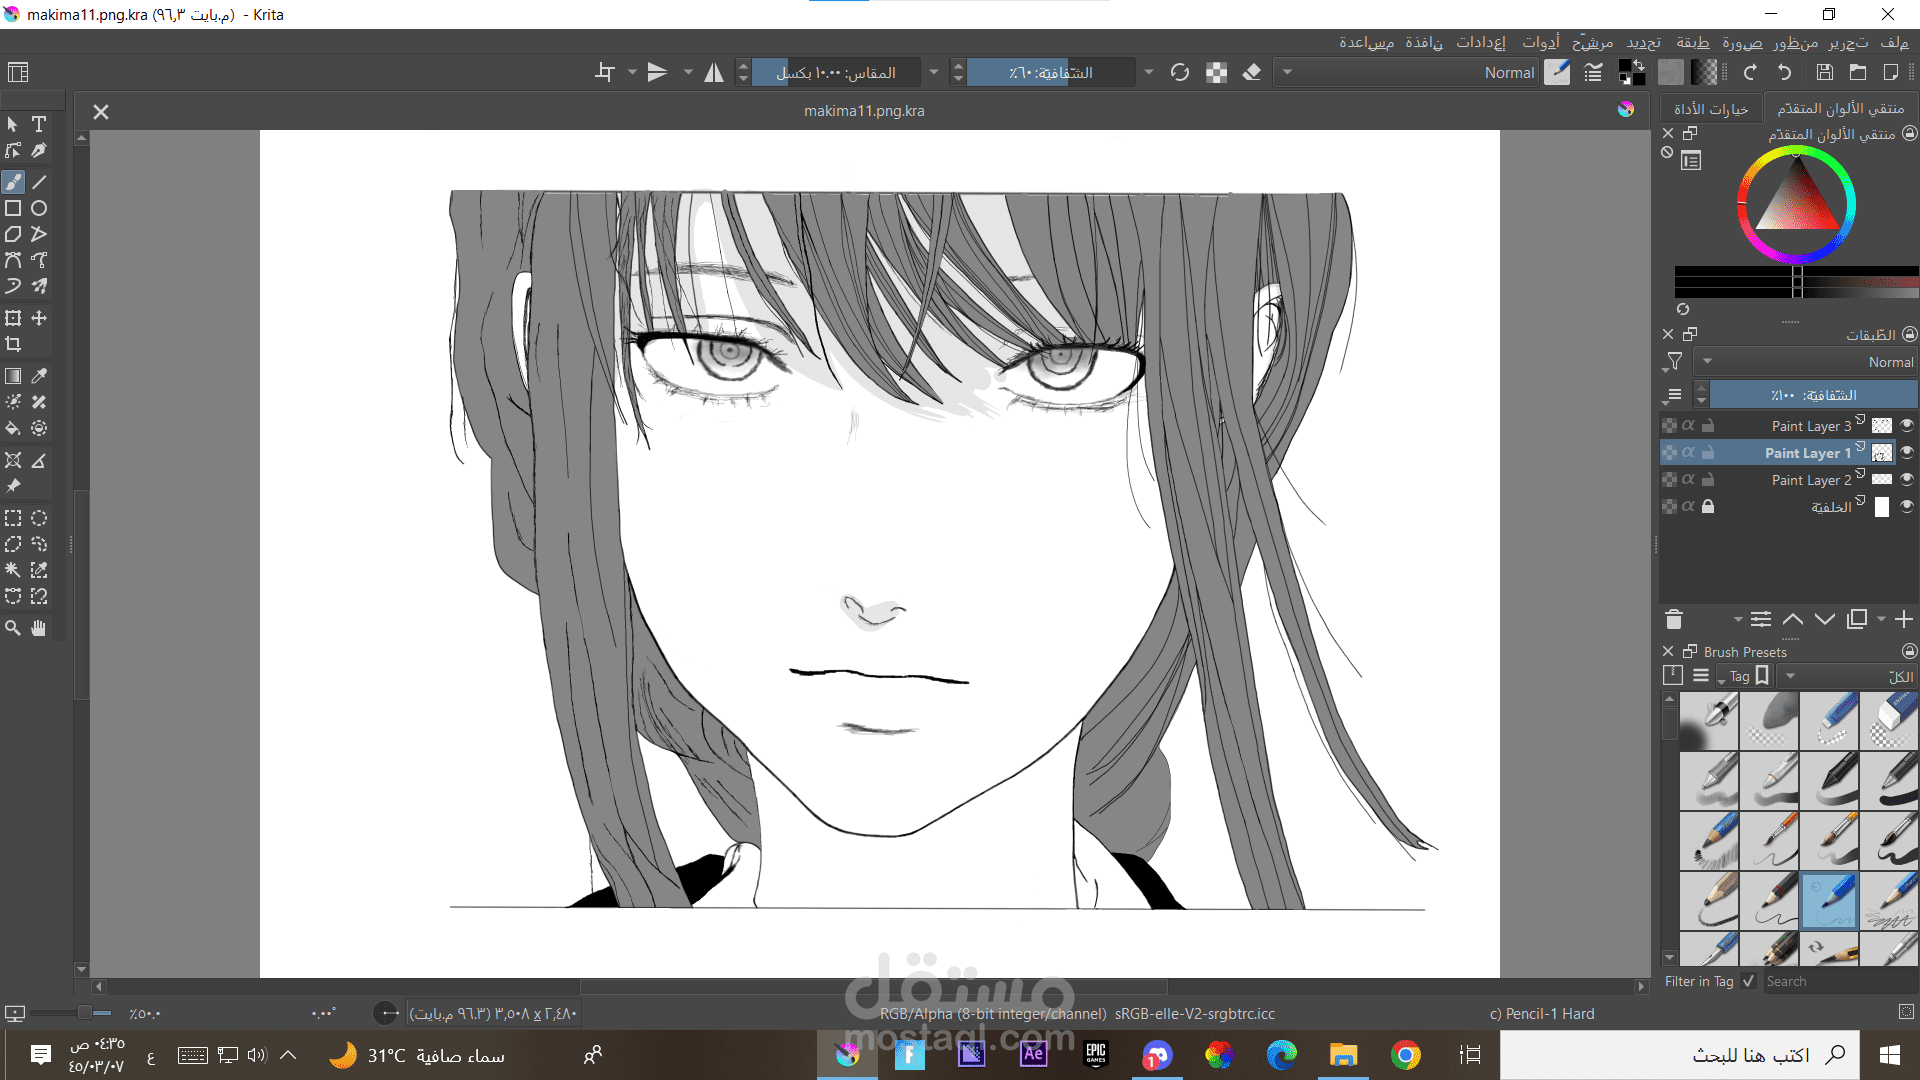Enable alpha lock on Paint Layer 3
Image resolution: width=1920 pixels, height=1080 pixels.
[1688, 425]
